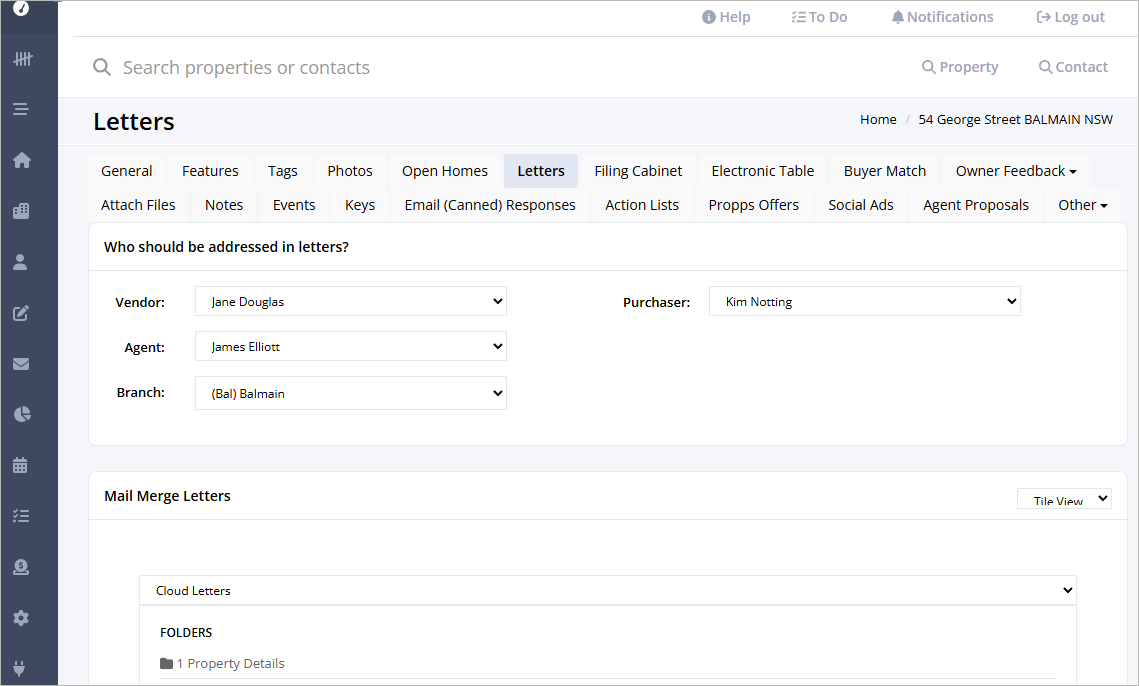
Task: Switch to the Filing Cabinet tab
Action: [638, 171]
